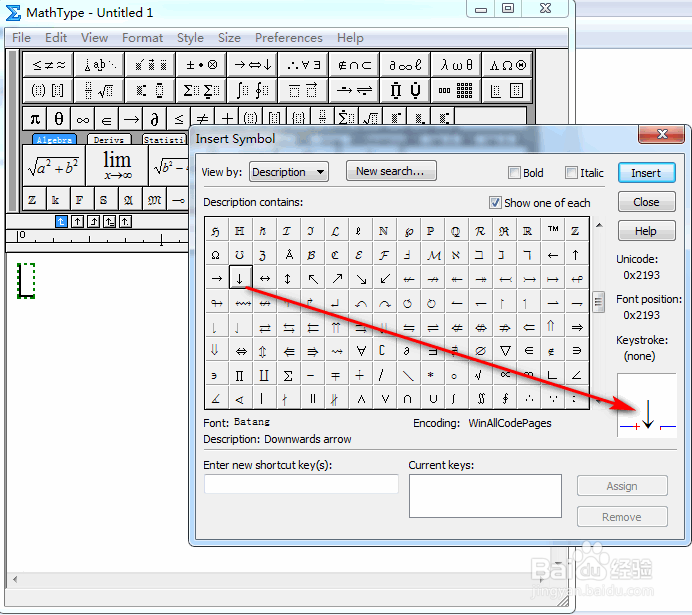
Task: Open the matrix templates palette
Action: point(456,90)
